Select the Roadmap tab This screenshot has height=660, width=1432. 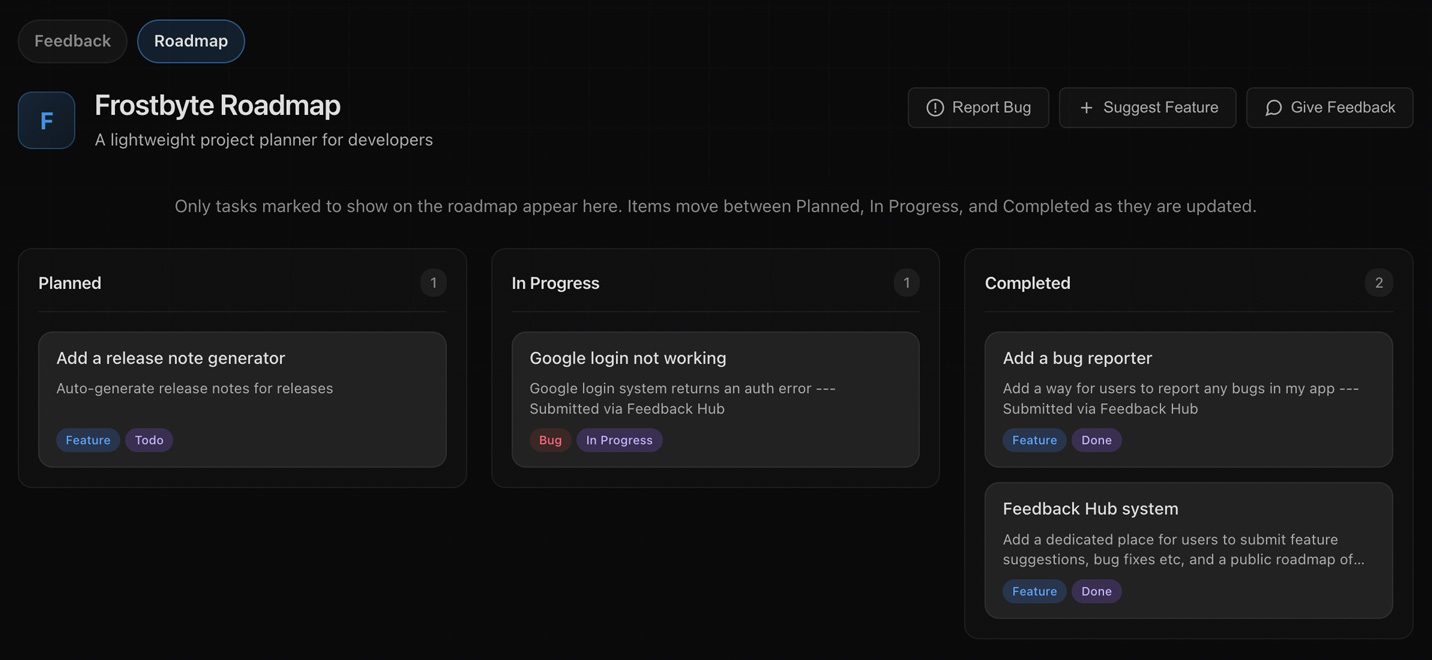pos(191,41)
